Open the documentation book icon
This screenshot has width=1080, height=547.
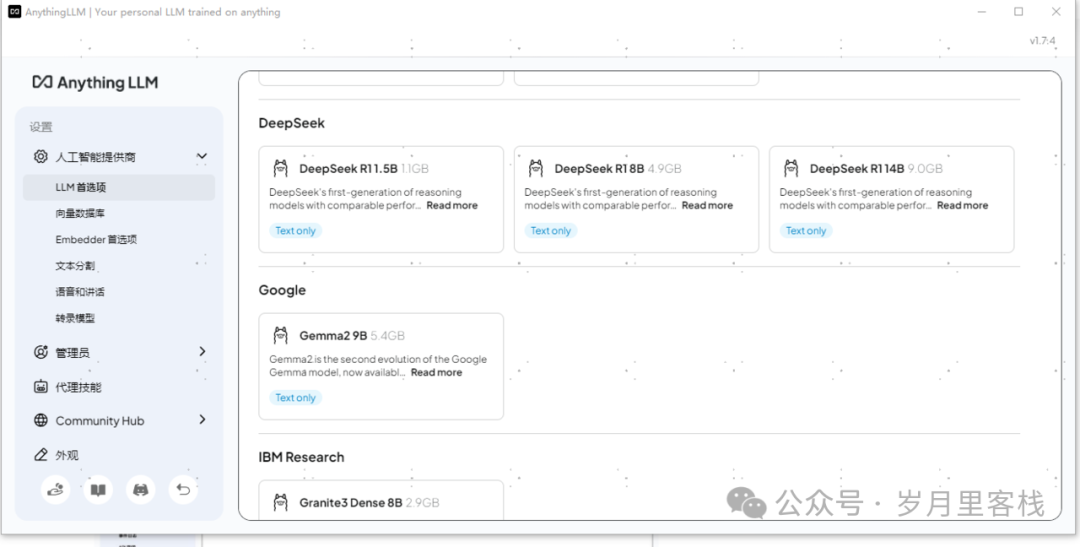98,490
